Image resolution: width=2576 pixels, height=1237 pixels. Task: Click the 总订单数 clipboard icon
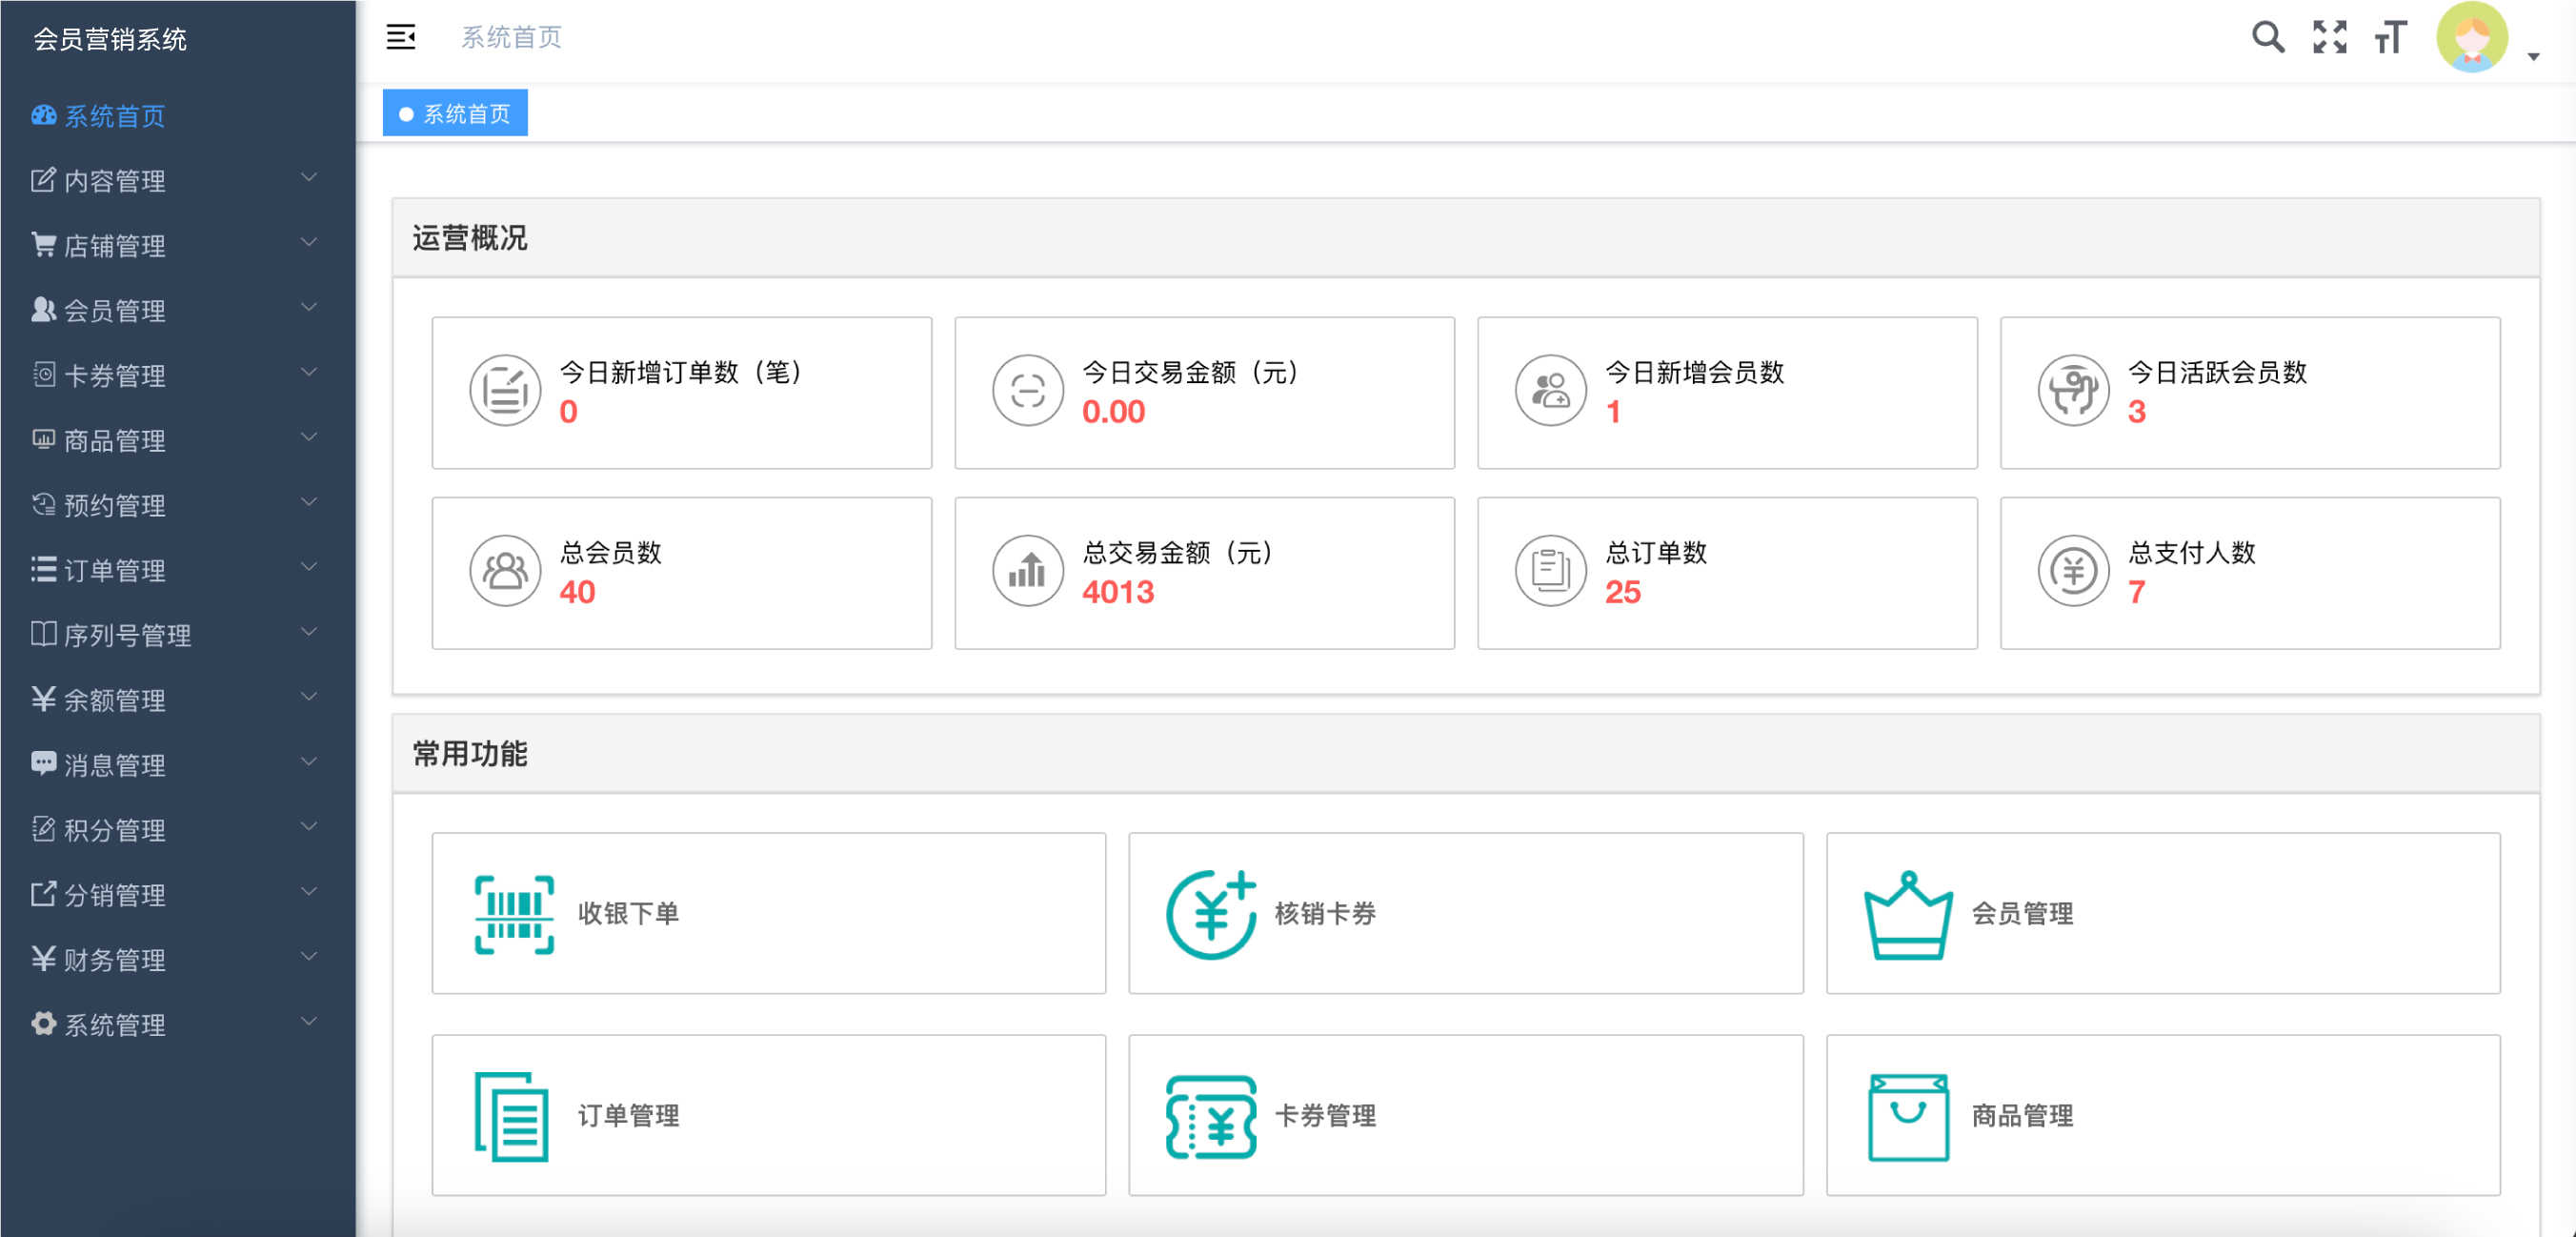pyautogui.click(x=1550, y=570)
